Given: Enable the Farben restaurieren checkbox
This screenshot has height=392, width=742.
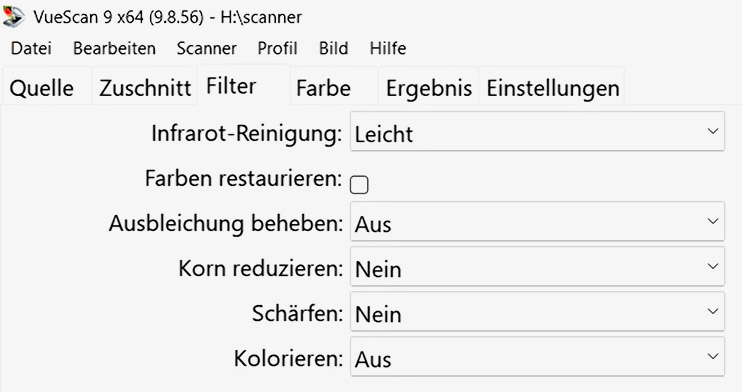Looking at the screenshot, I should (359, 185).
